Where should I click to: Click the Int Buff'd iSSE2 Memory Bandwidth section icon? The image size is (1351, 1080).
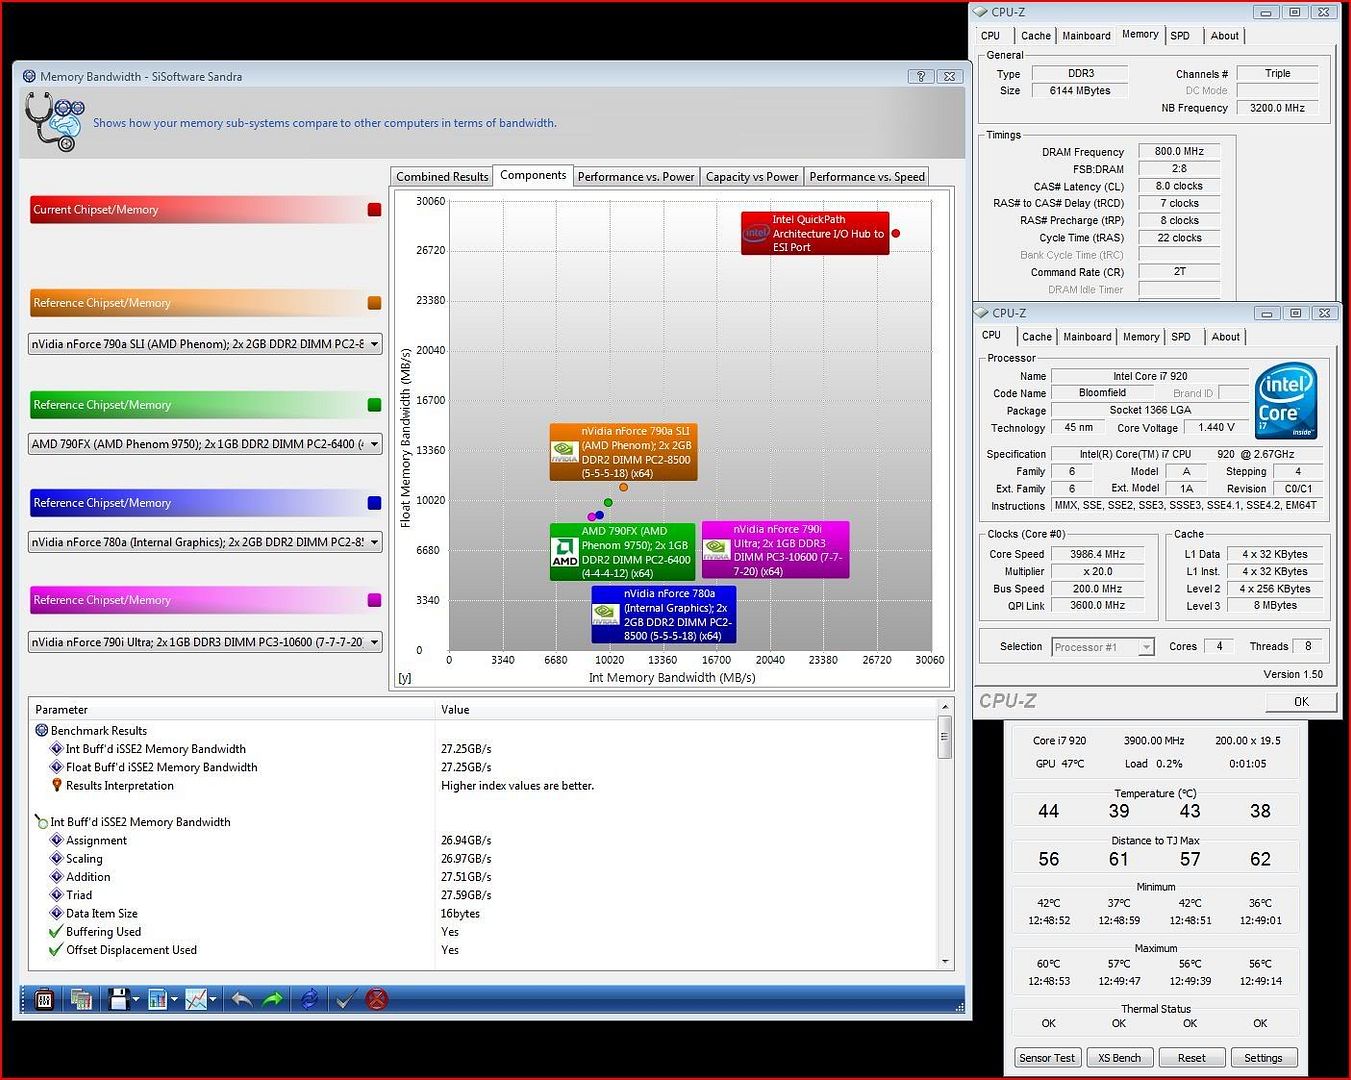coord(42,822)
